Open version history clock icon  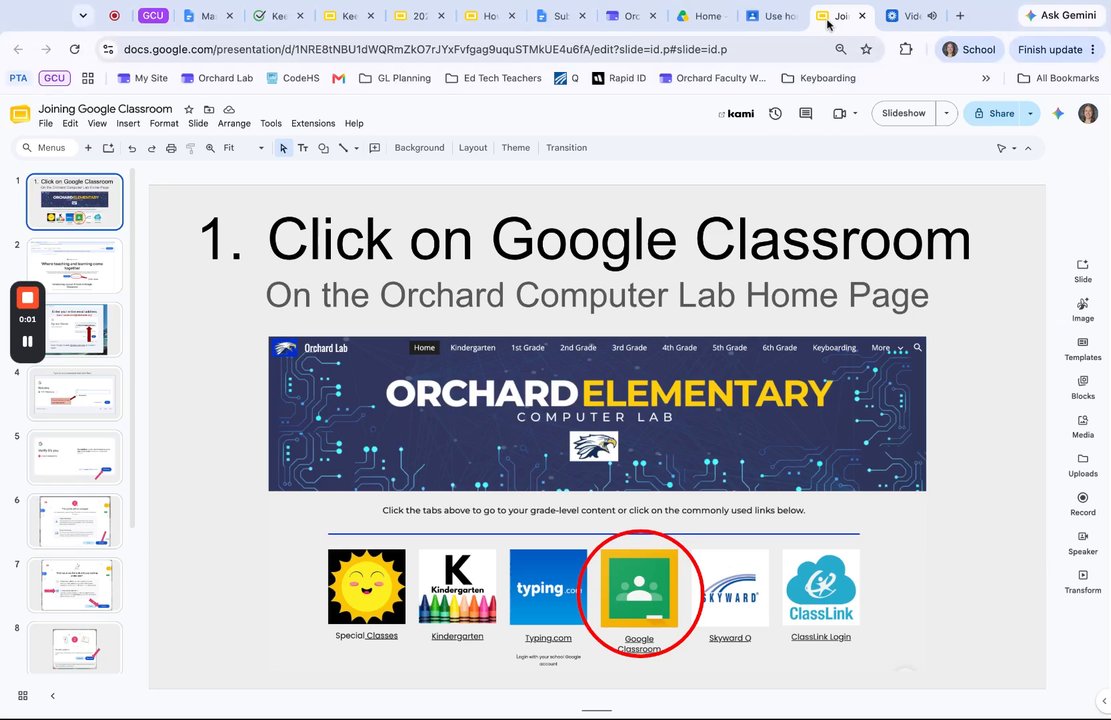point(775,113)
